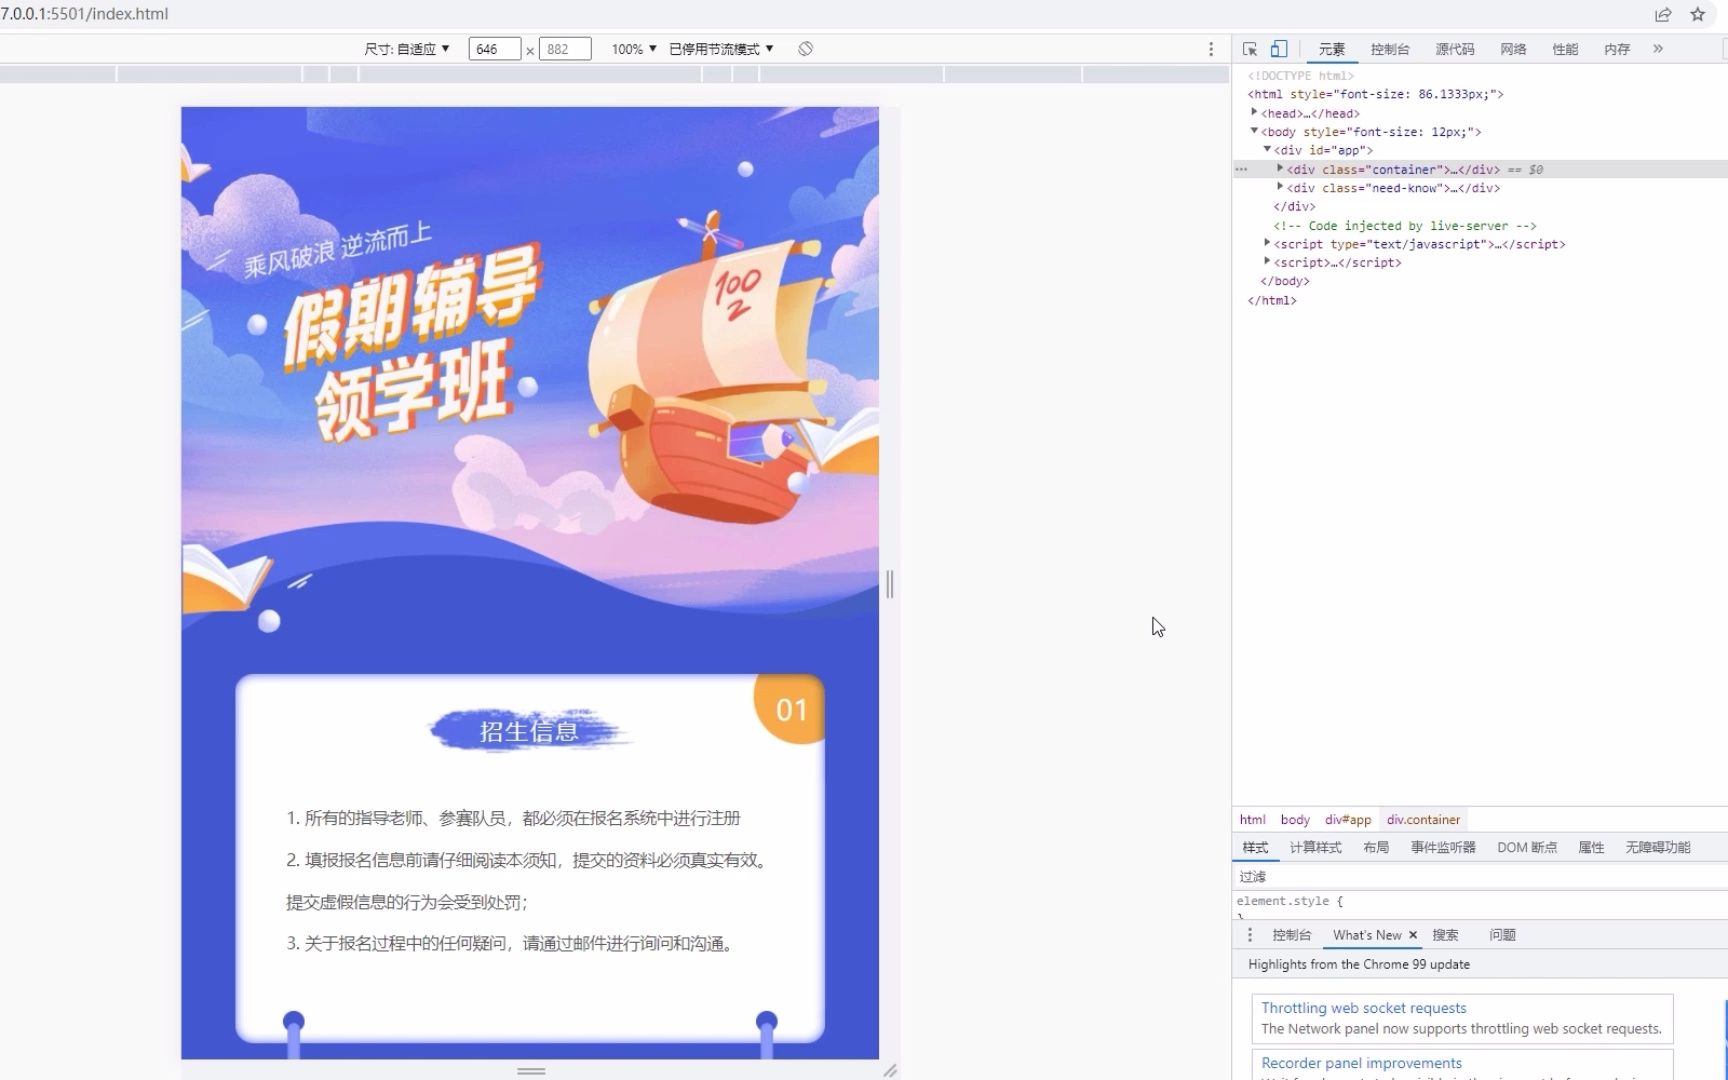
Task: Select the 样式 styles tab
Action: pos(1255,848)
